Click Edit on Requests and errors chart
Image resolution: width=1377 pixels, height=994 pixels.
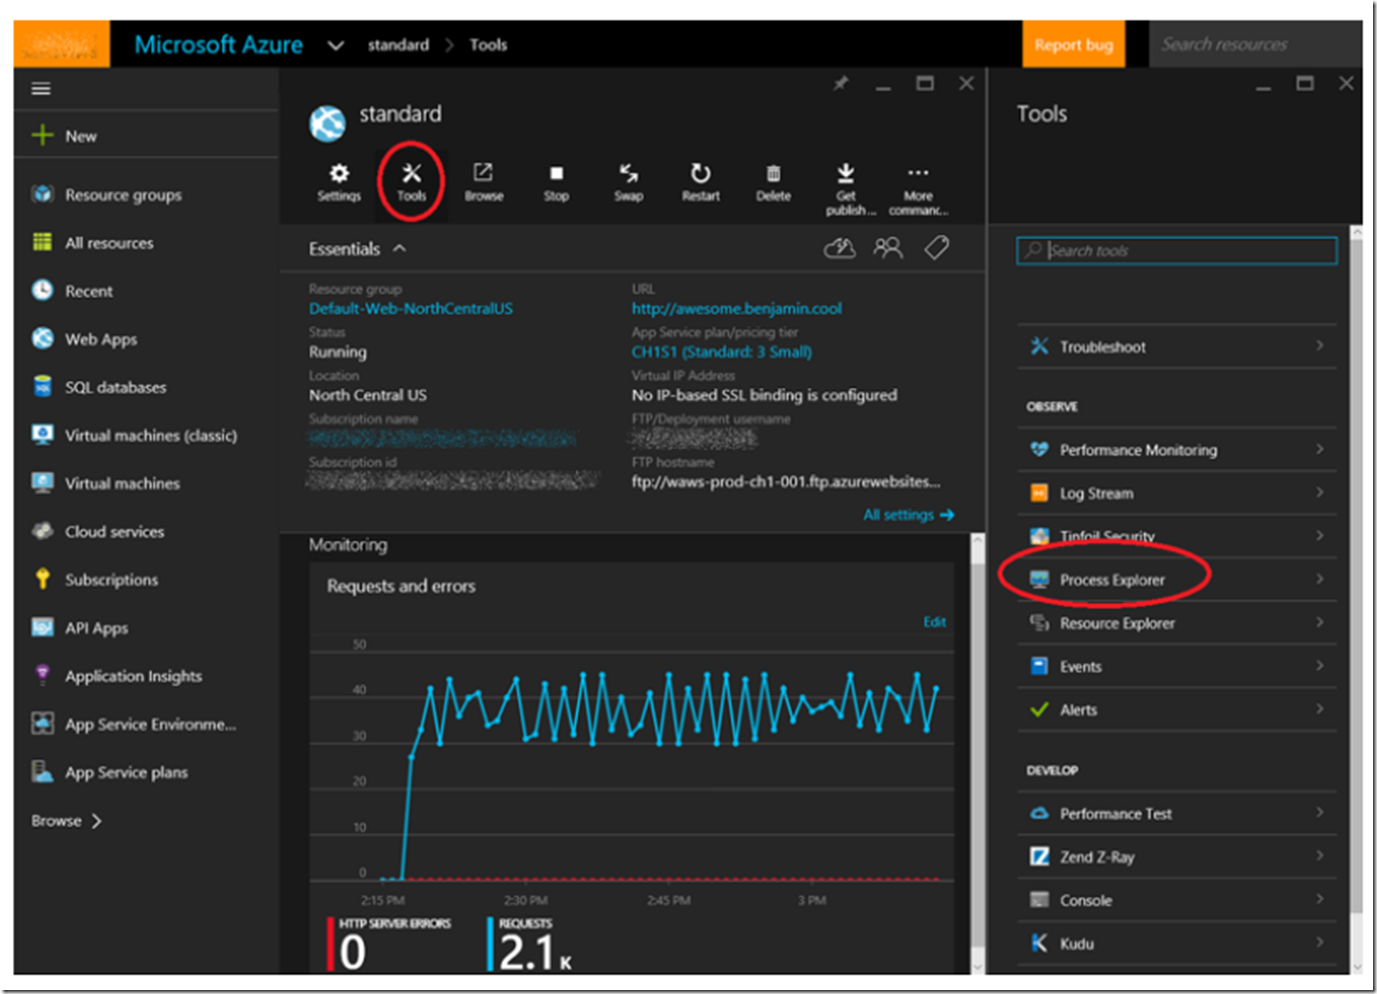(934, 622)
